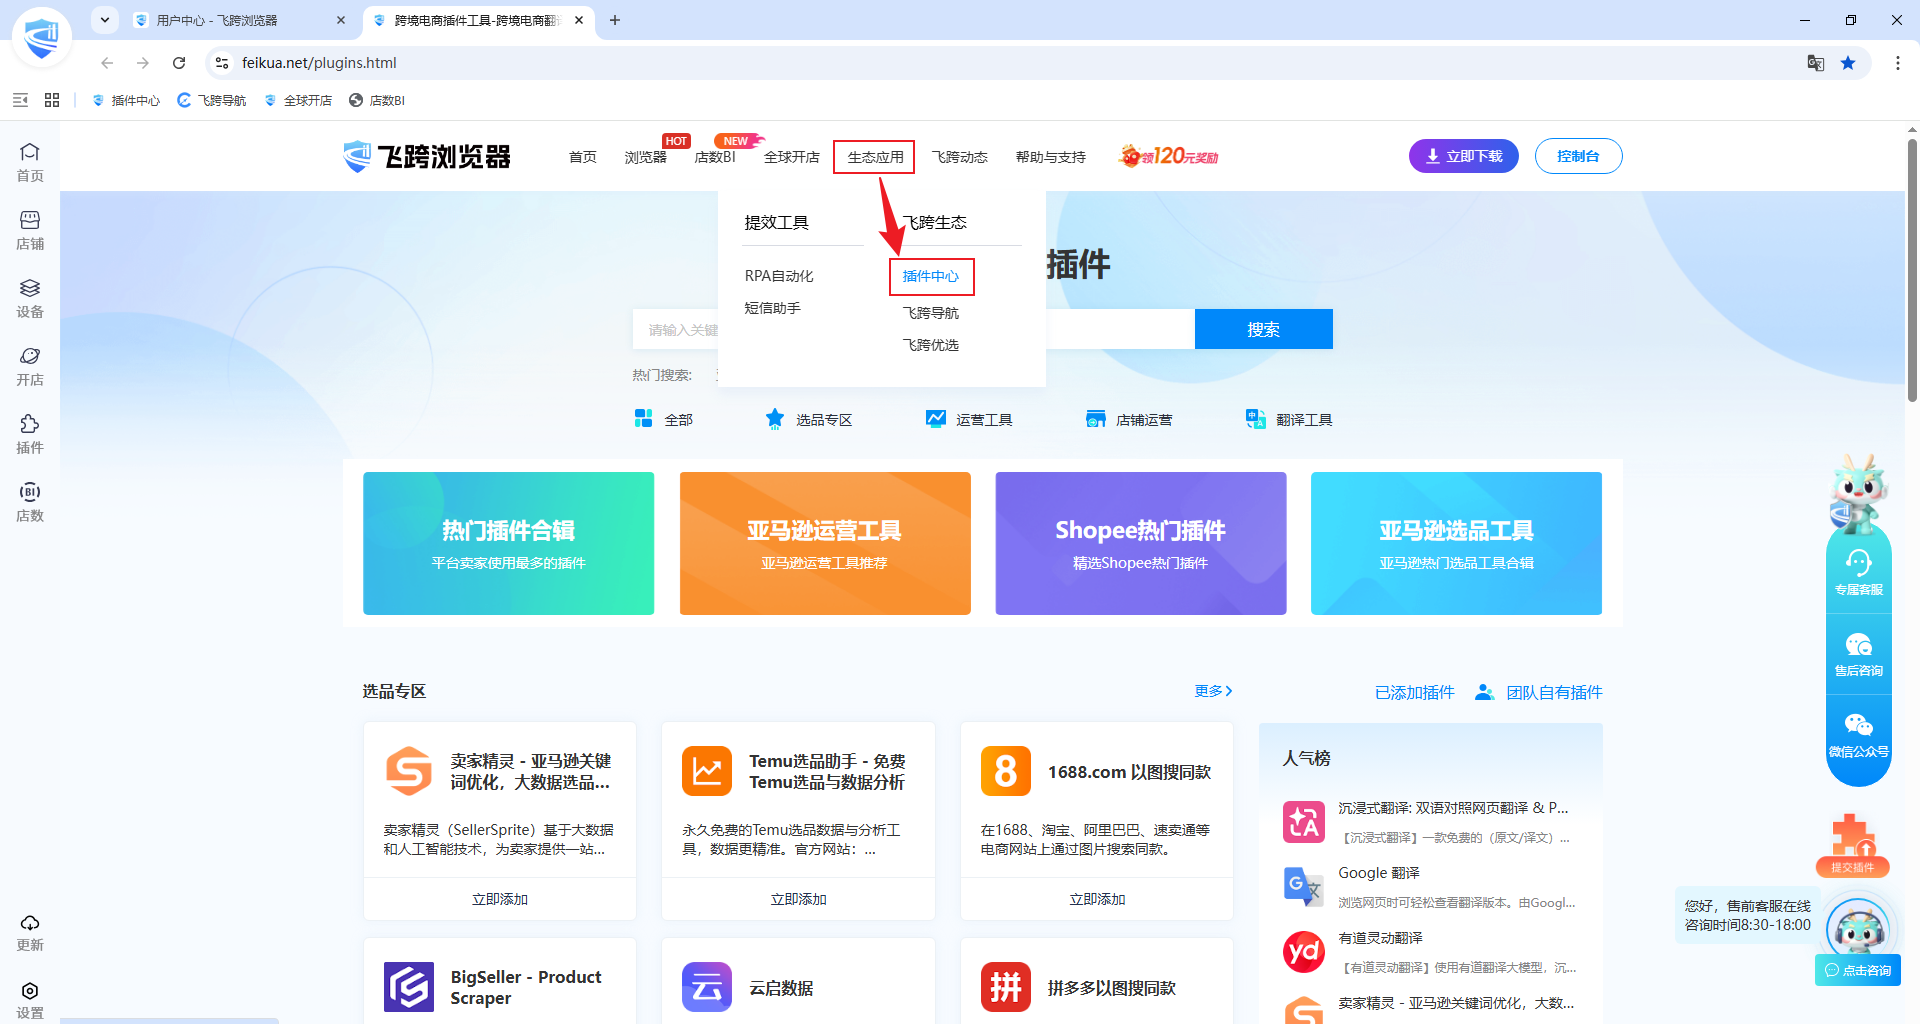Image resolution: width=1920 pixels, height=1024 pixels.
Task: Select the 翻译工具 category tab
Action: point(1289,419)
